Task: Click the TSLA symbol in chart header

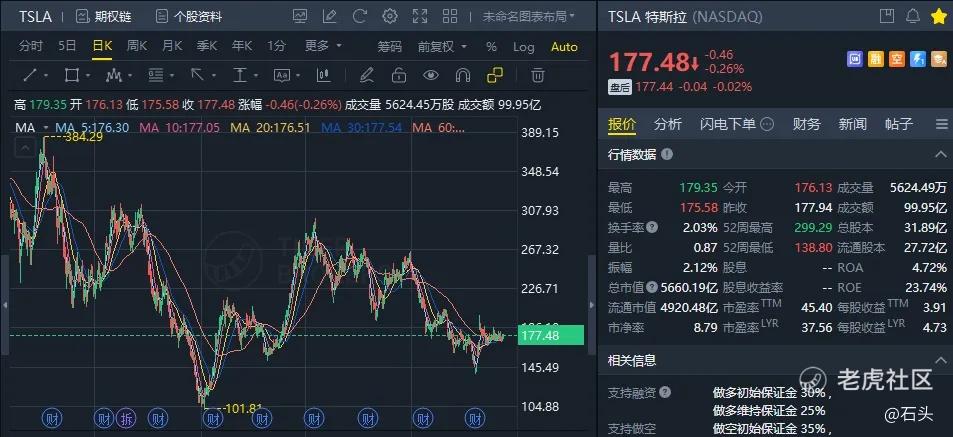Action: coord(35,17)
